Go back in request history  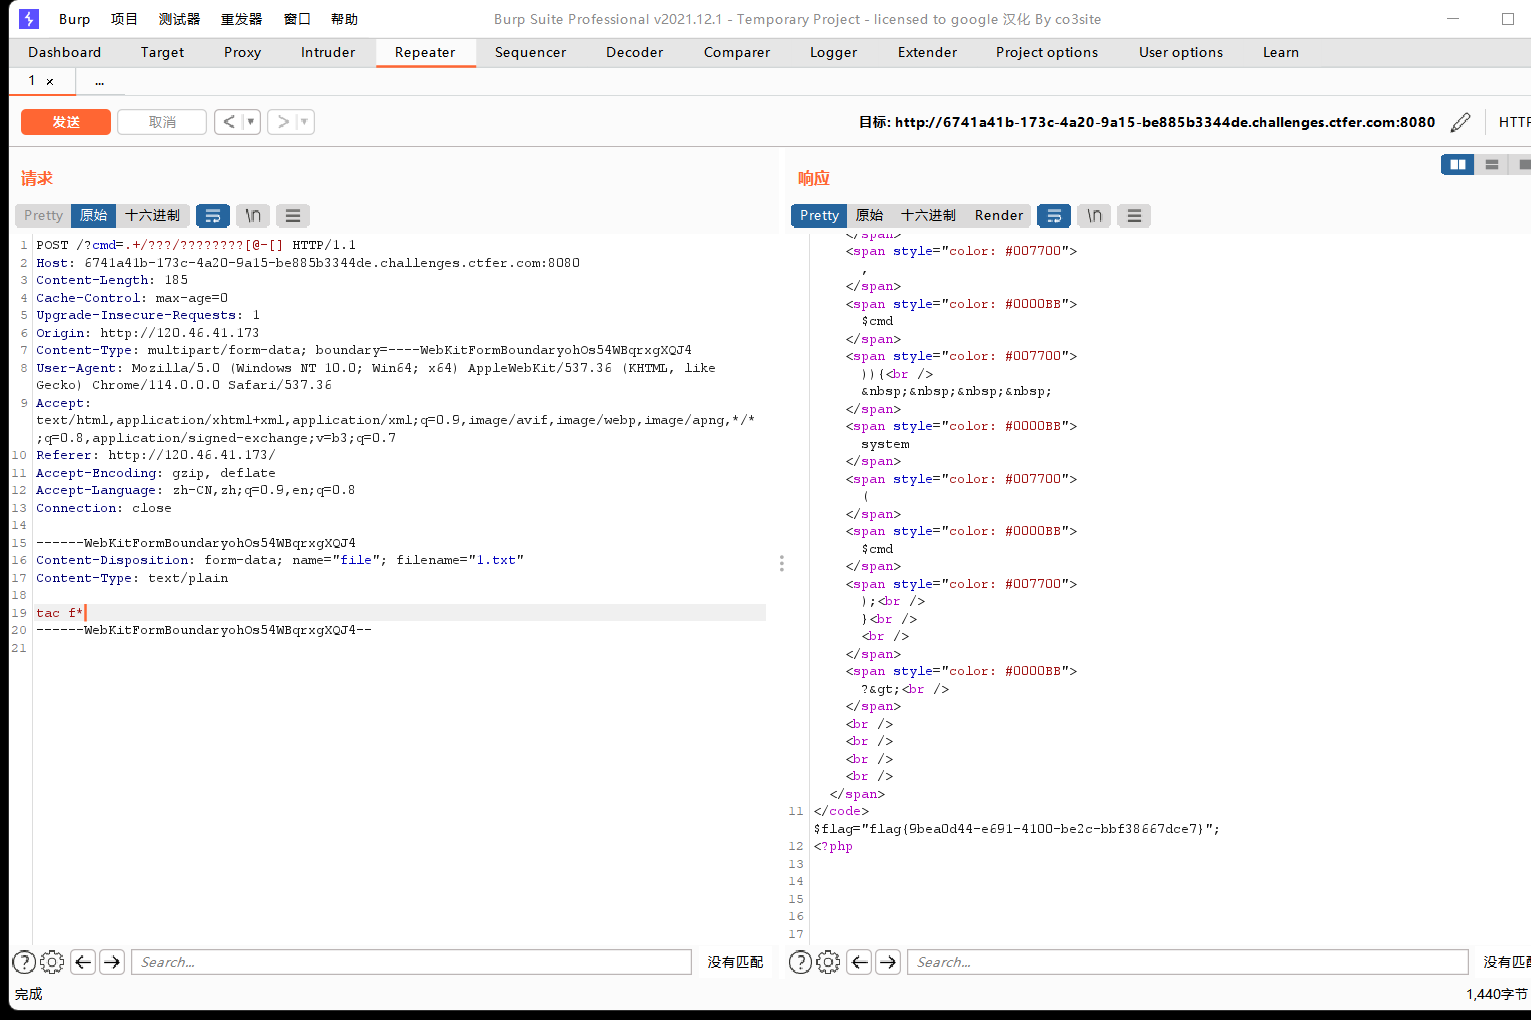click(x=229, y=122)
